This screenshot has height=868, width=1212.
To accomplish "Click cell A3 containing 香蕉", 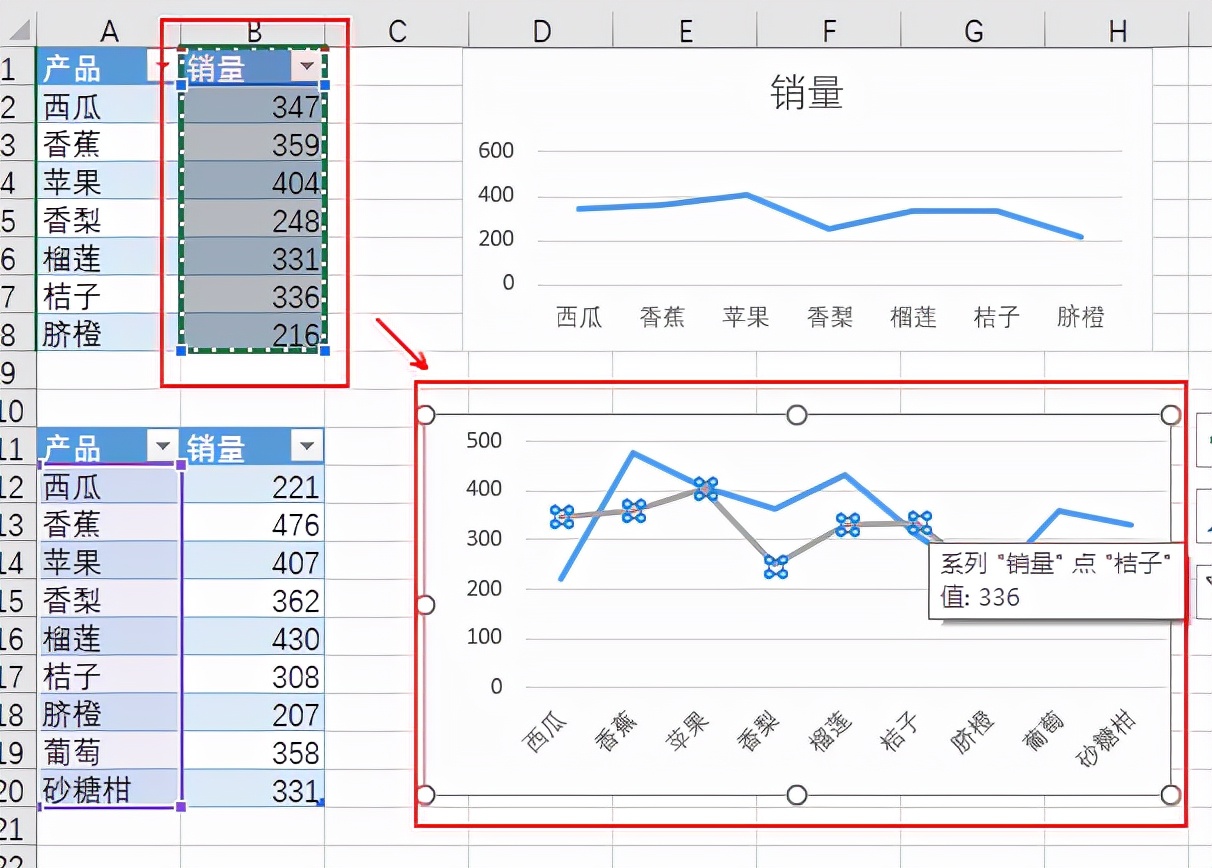I will point(109,143).
